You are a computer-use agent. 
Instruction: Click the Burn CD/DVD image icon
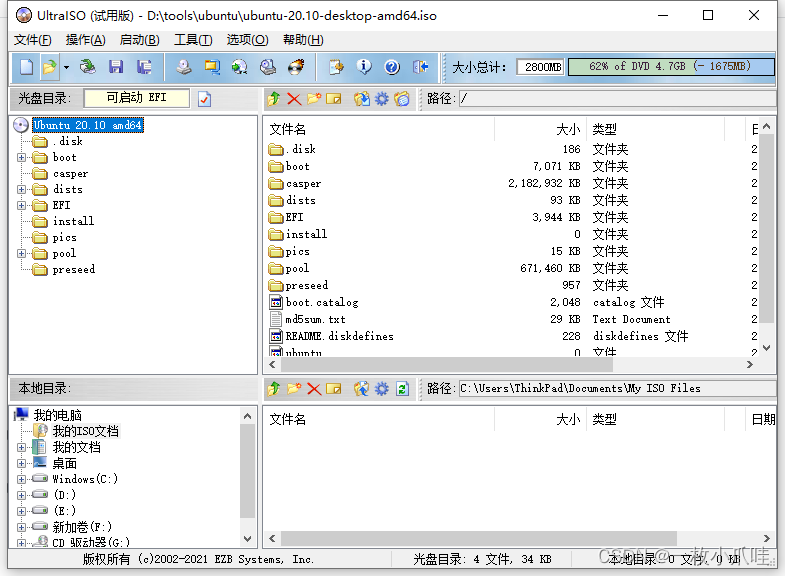(x=296, y=67)
